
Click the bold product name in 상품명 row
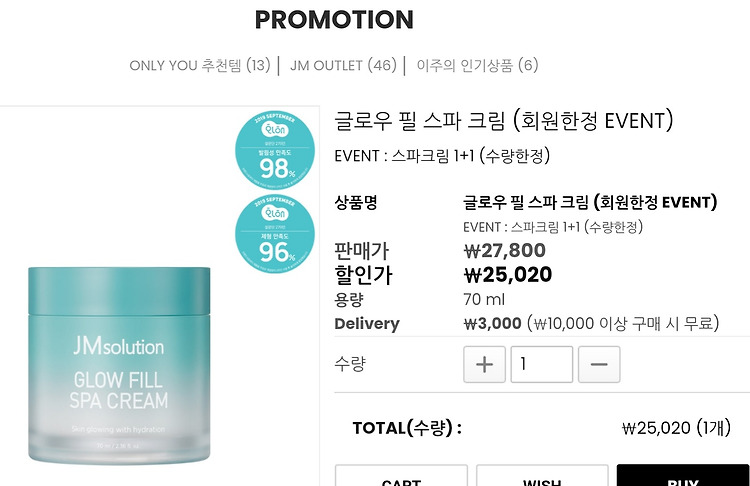click(590, 202)
